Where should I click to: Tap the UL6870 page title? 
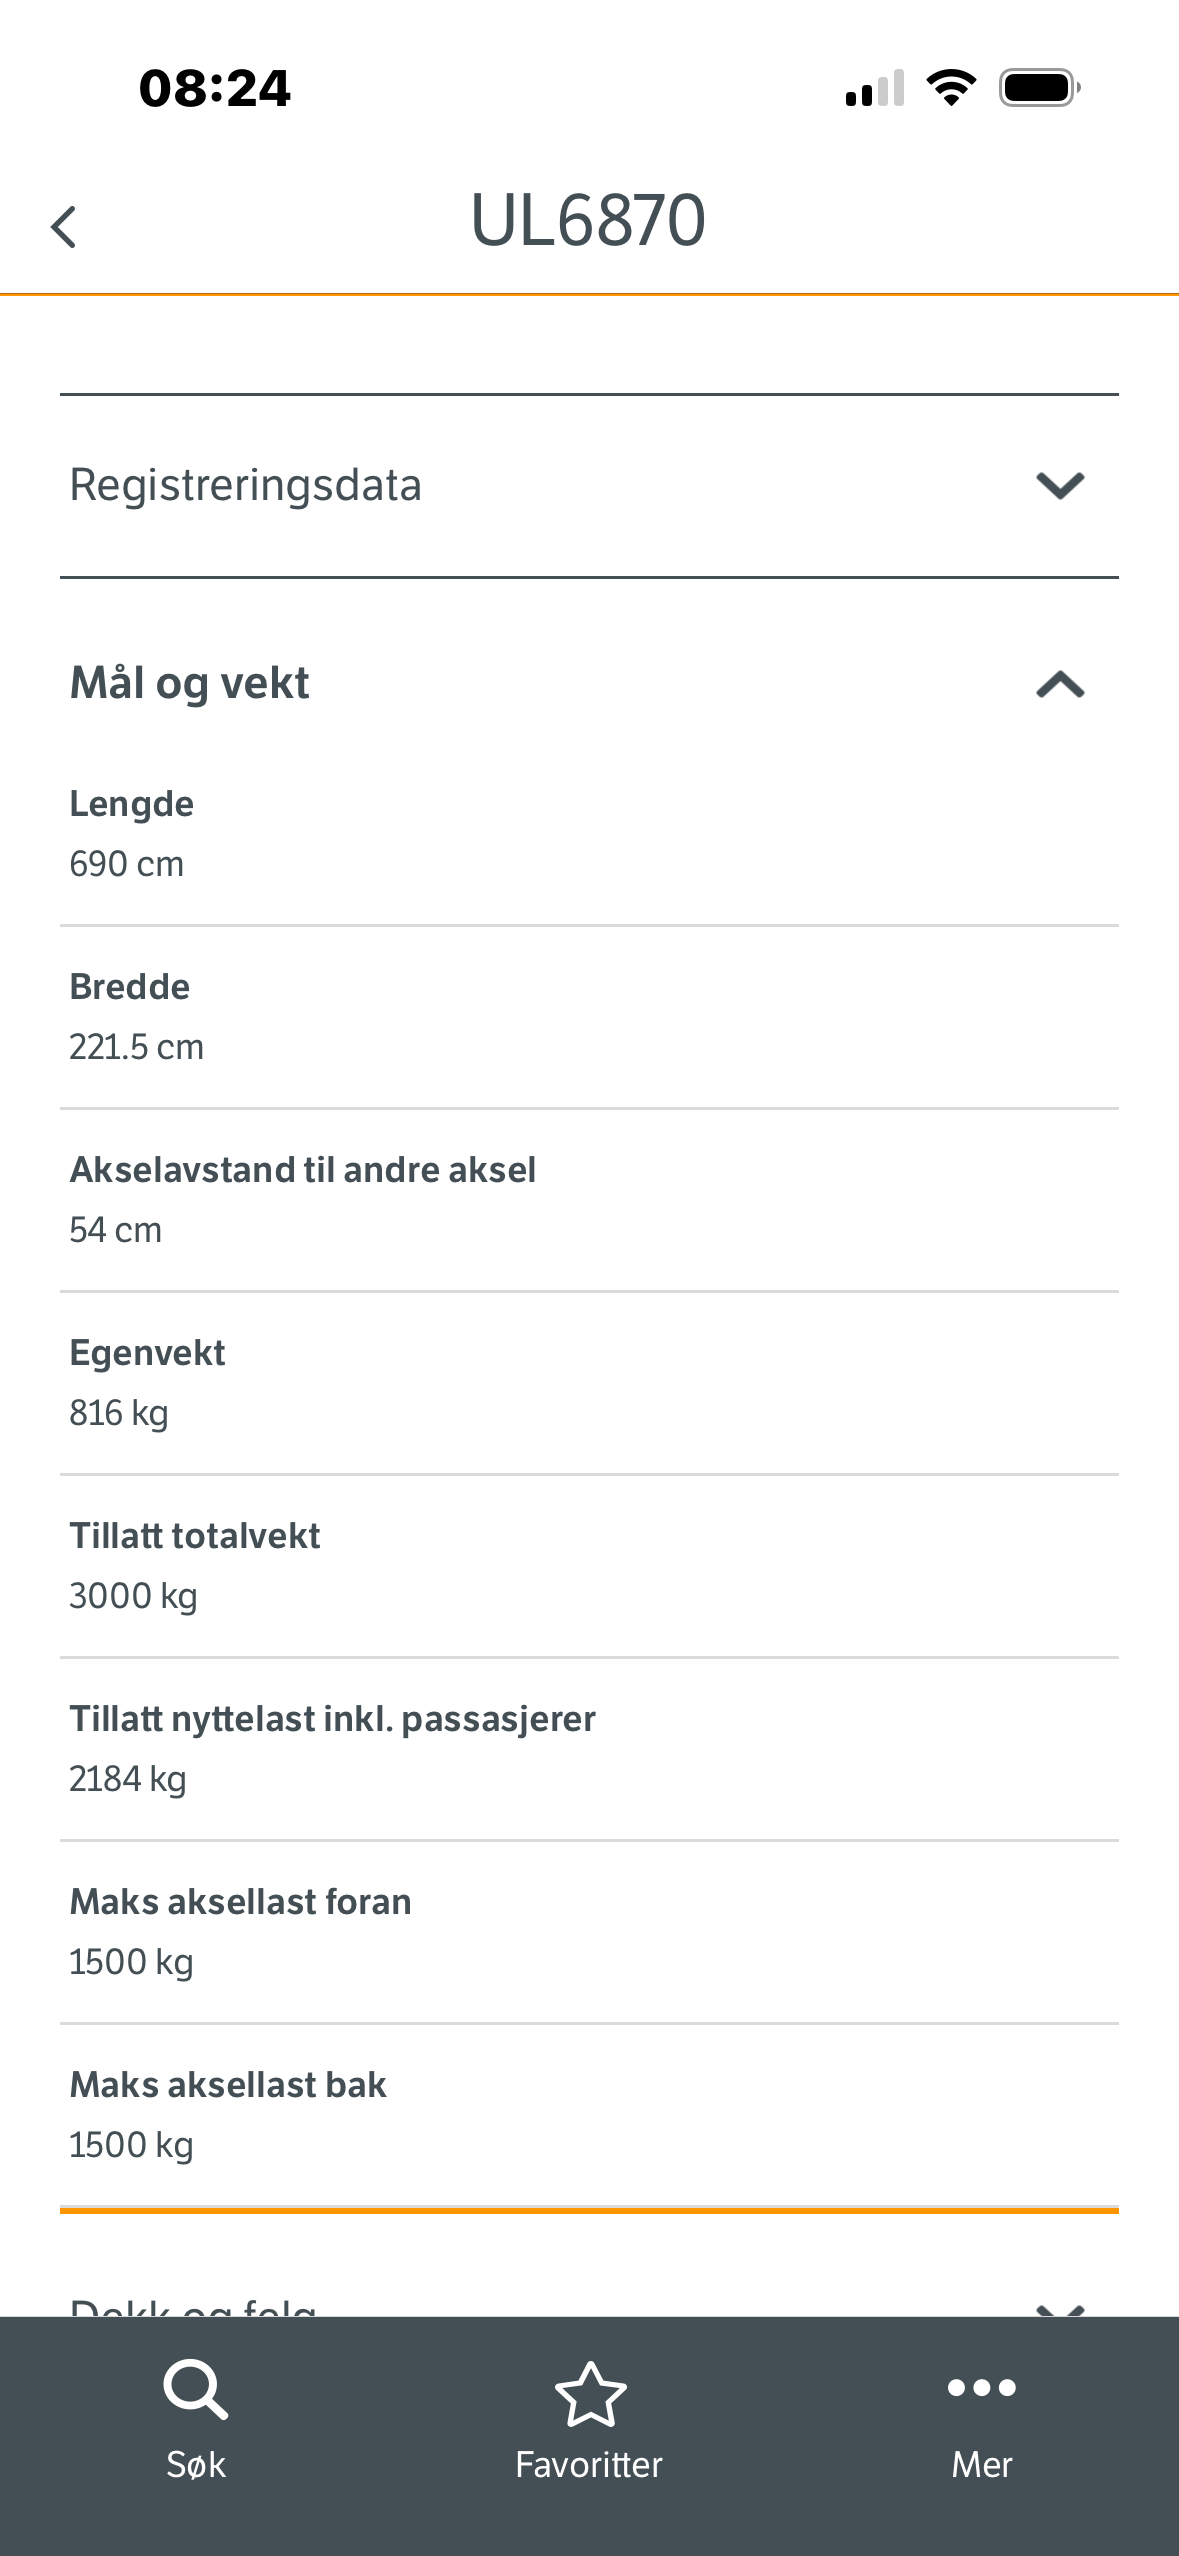[x=588, y=220]
